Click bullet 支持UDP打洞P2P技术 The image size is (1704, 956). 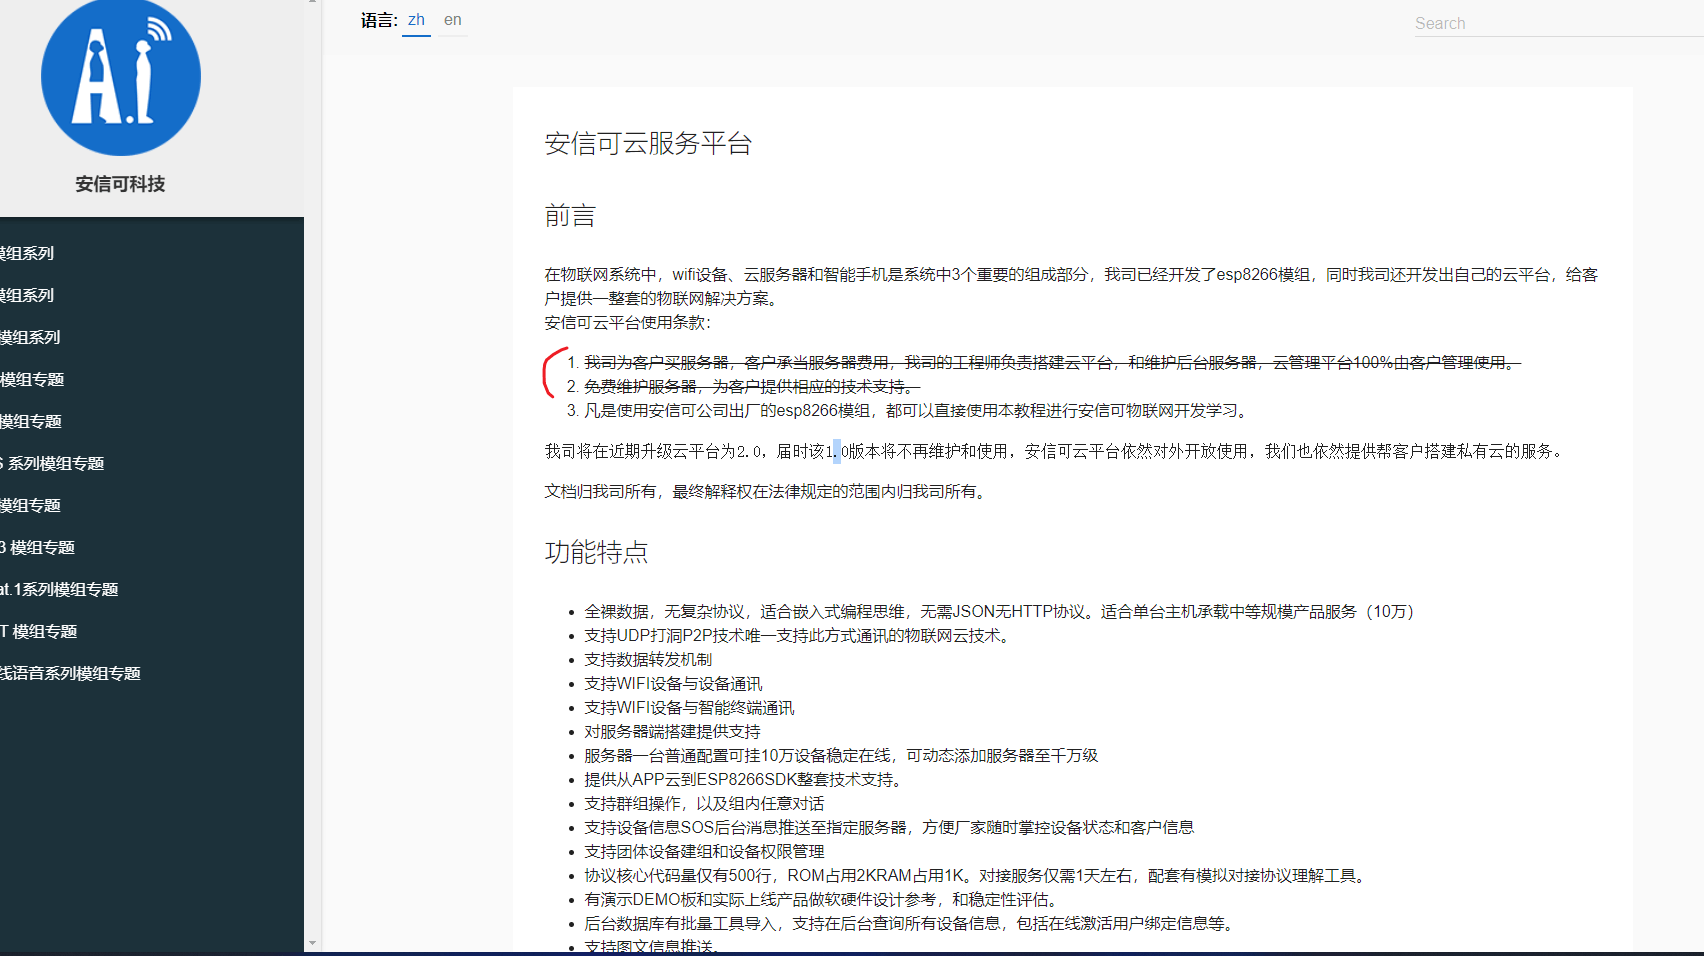800,635
